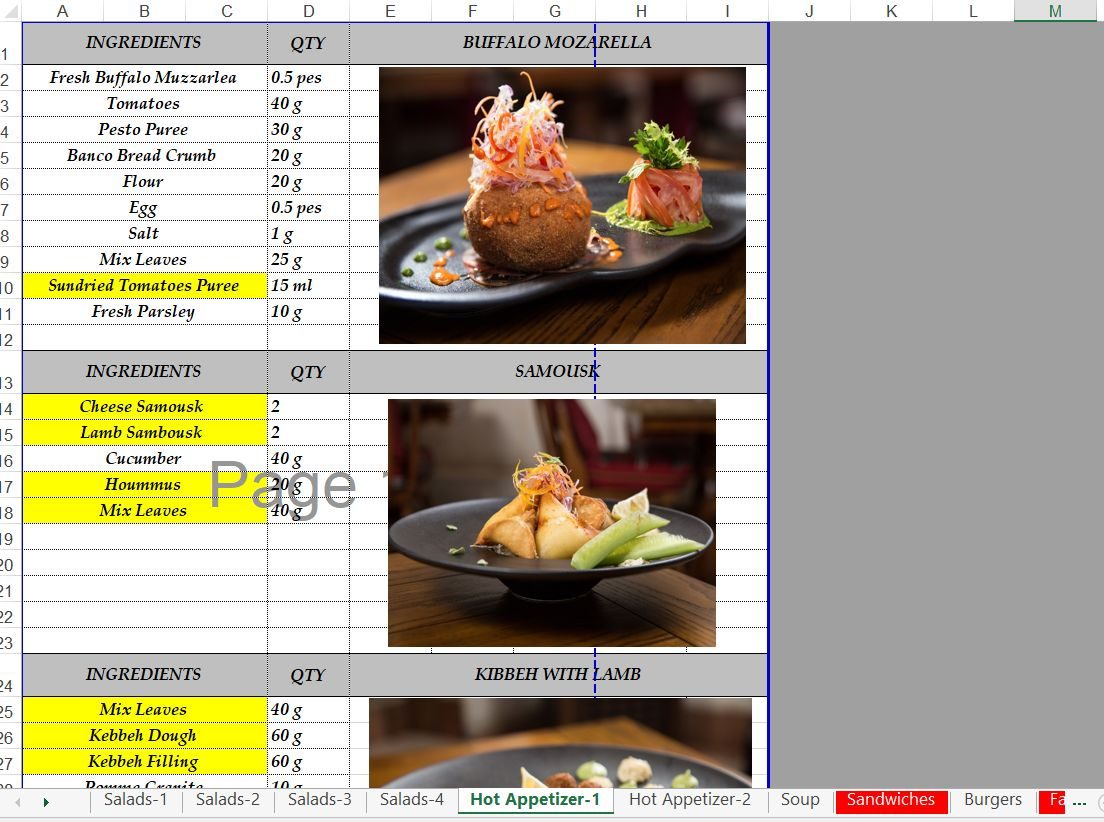Switch to the Burgers sheet tab
The width and height of the screenshot is (1104, 822).
[x=993, y=800]
